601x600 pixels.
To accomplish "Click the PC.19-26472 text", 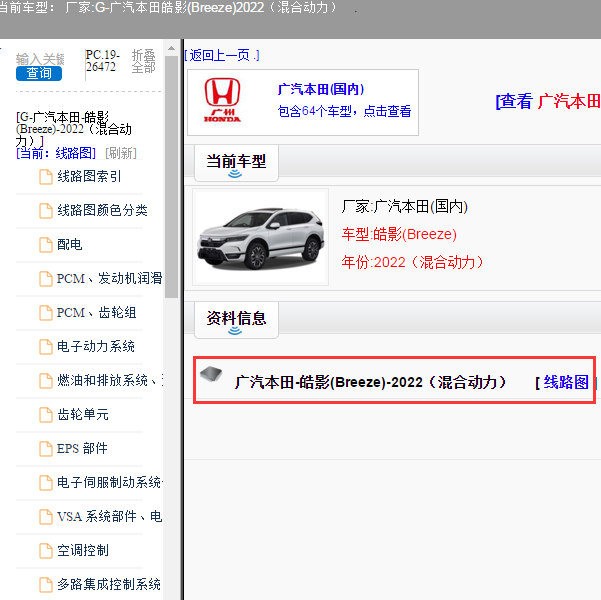I will point(103,61).
